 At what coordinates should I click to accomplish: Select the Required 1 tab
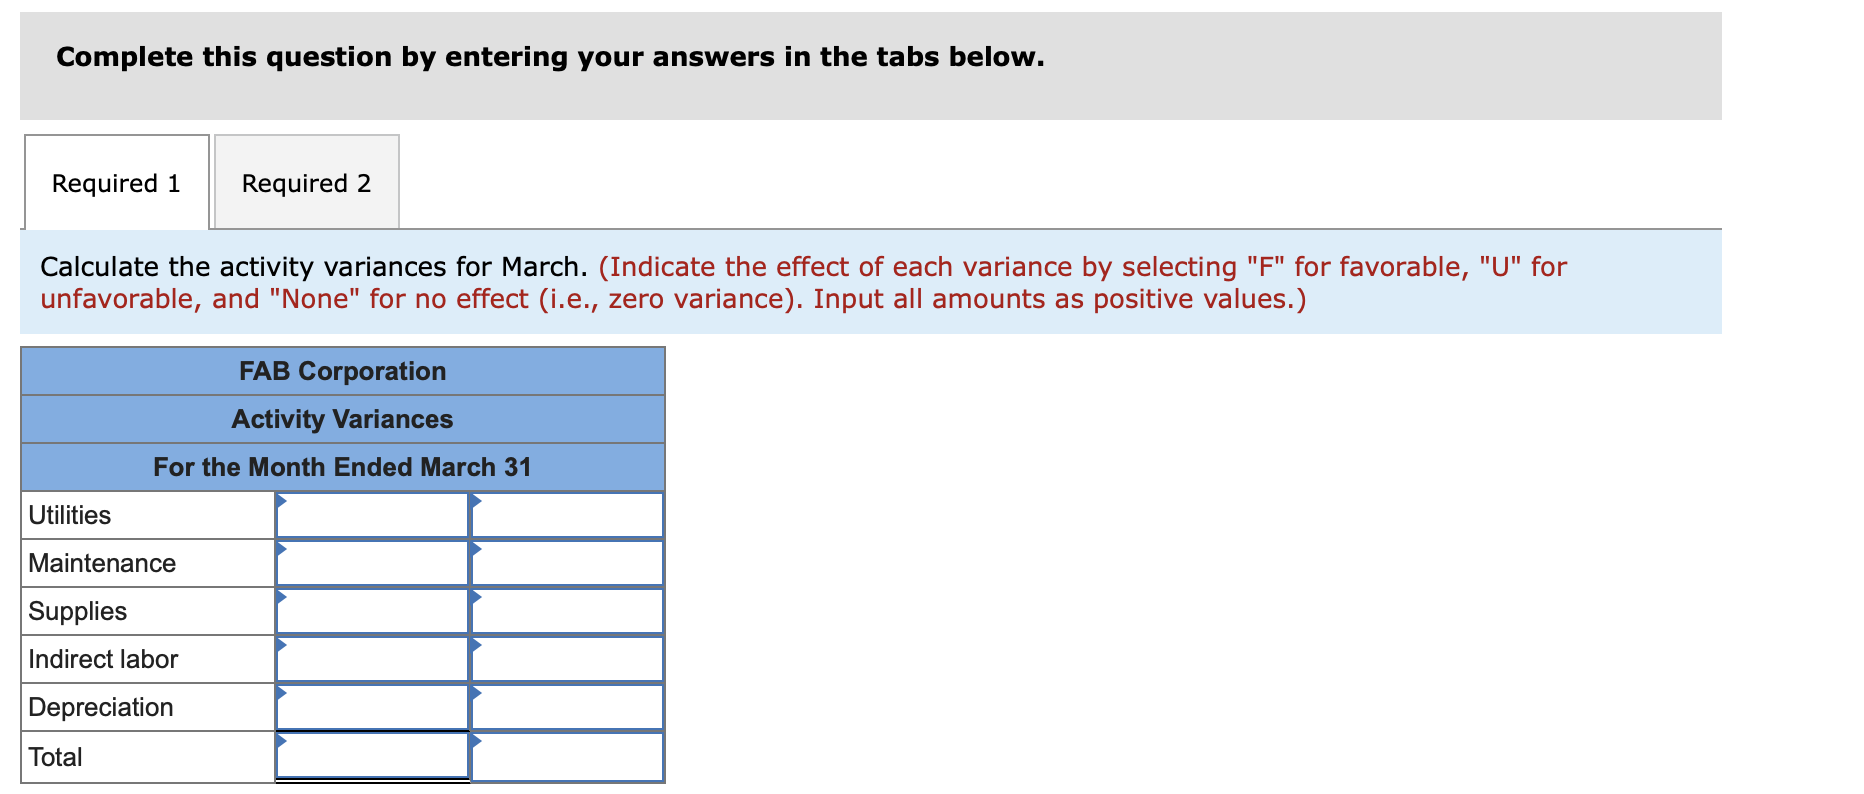pos(115,182)
